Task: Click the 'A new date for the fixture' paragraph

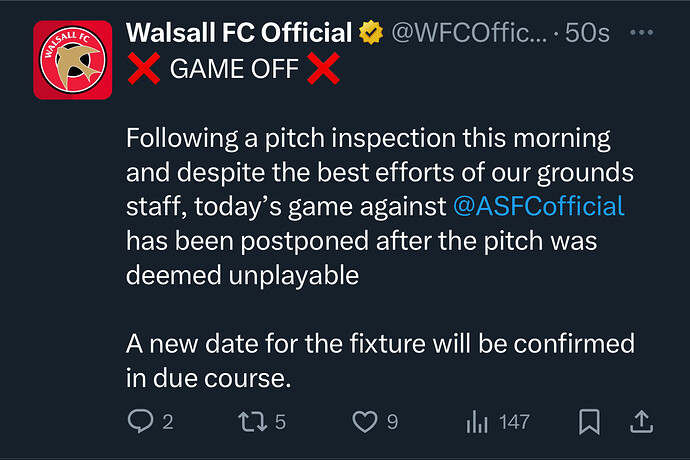Action: tap(380, 361)
